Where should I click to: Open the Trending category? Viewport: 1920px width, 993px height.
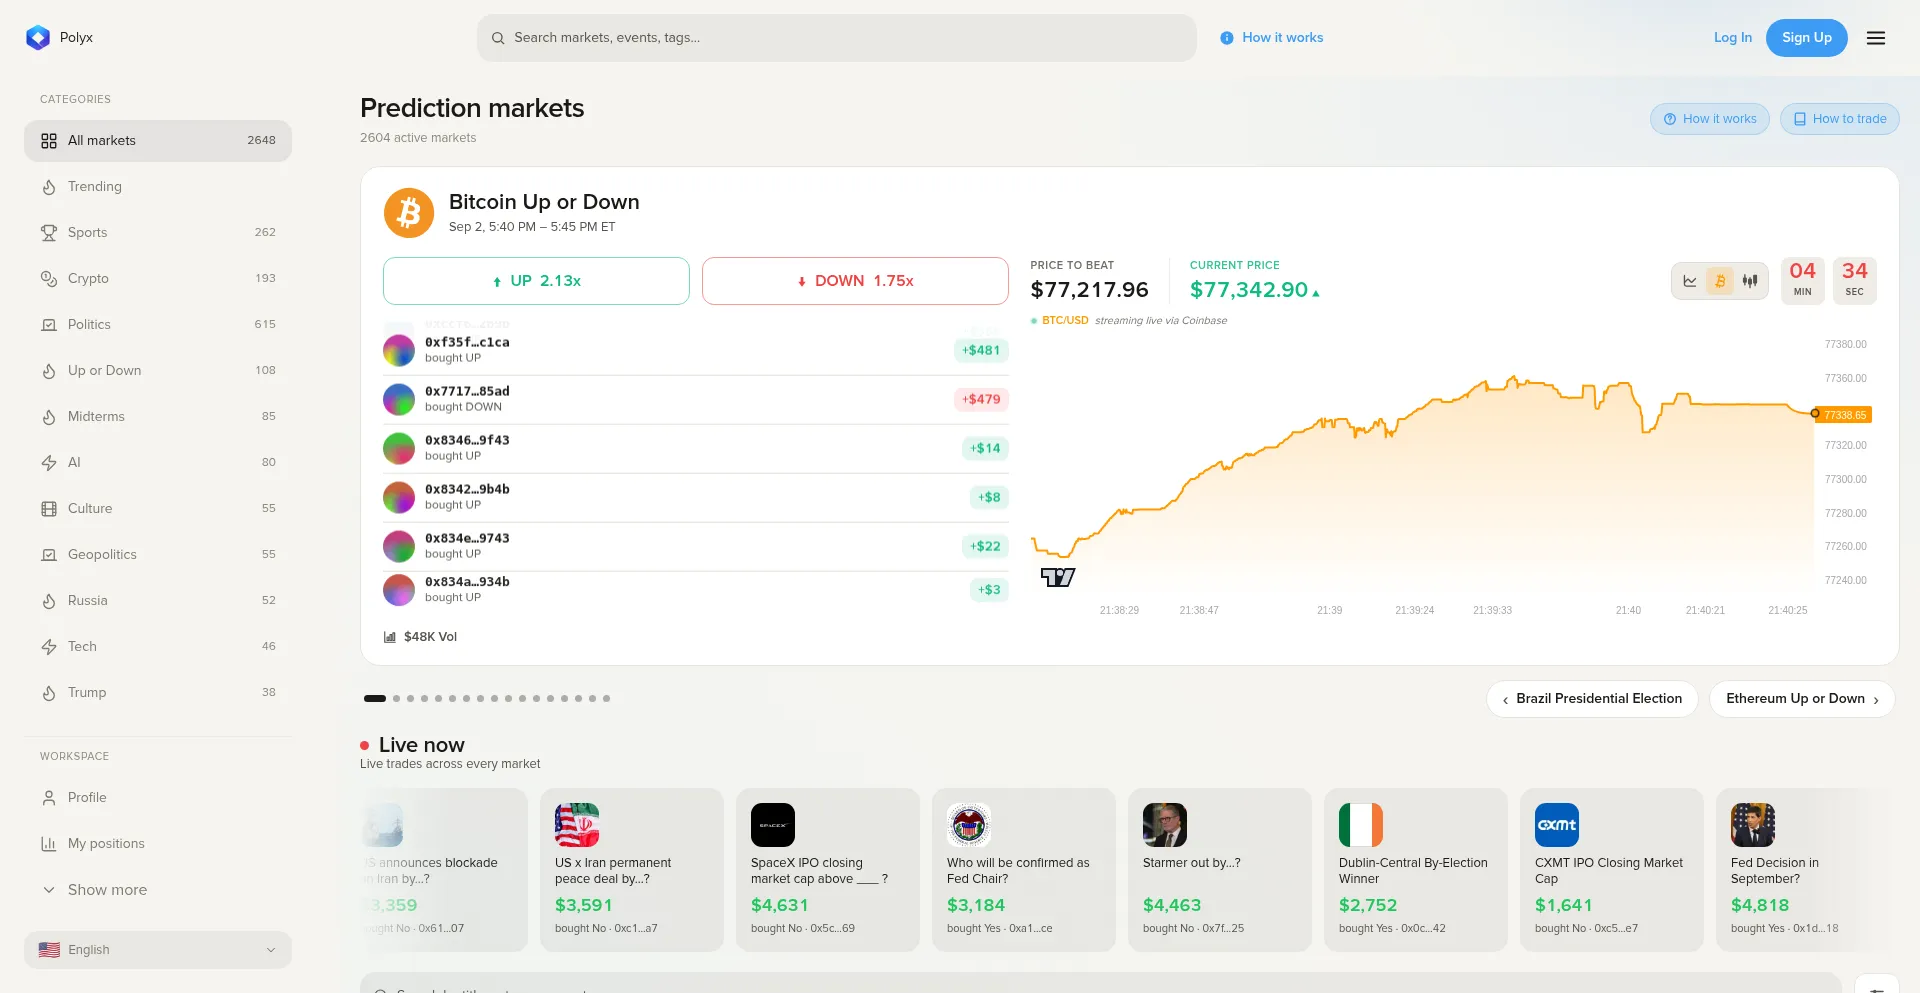tap(158, 187)
